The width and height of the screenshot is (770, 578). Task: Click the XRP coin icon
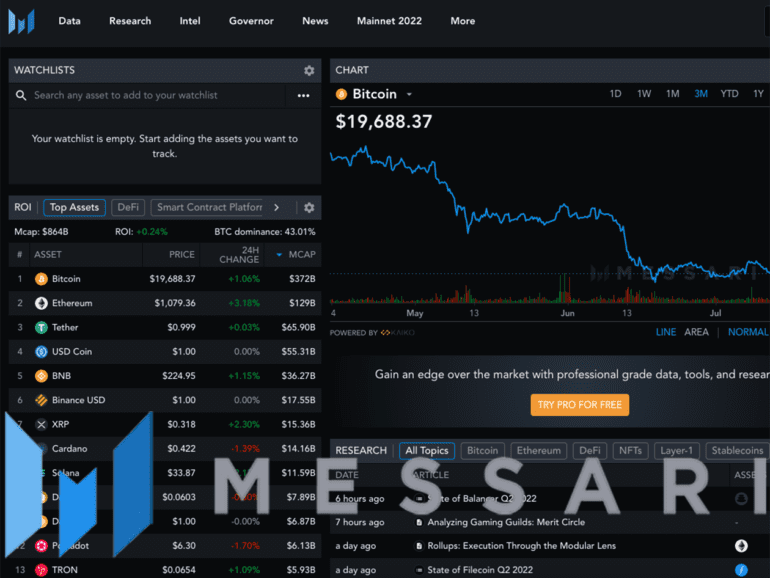41,424
